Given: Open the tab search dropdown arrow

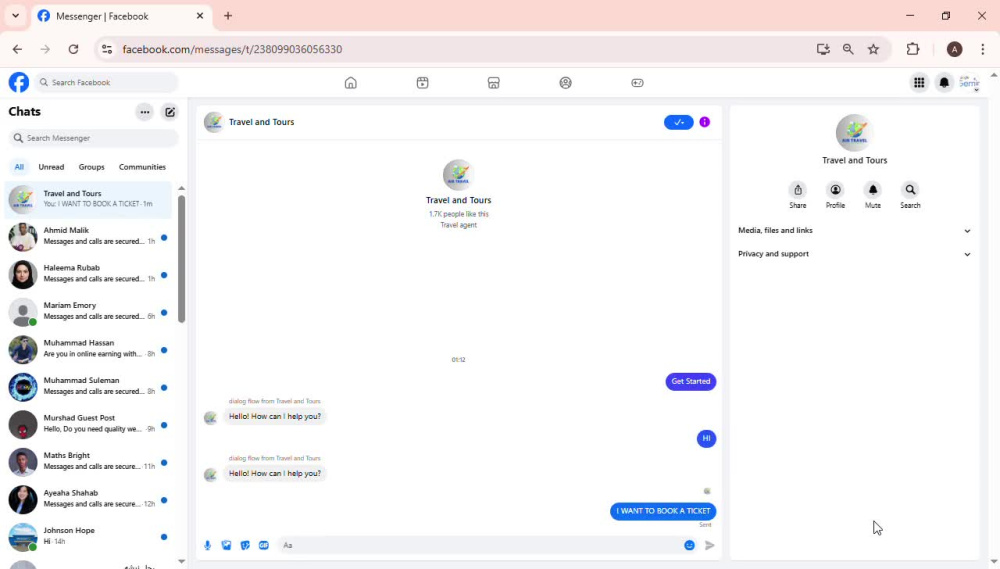Looking at the screenshot, I should (15, 16).
